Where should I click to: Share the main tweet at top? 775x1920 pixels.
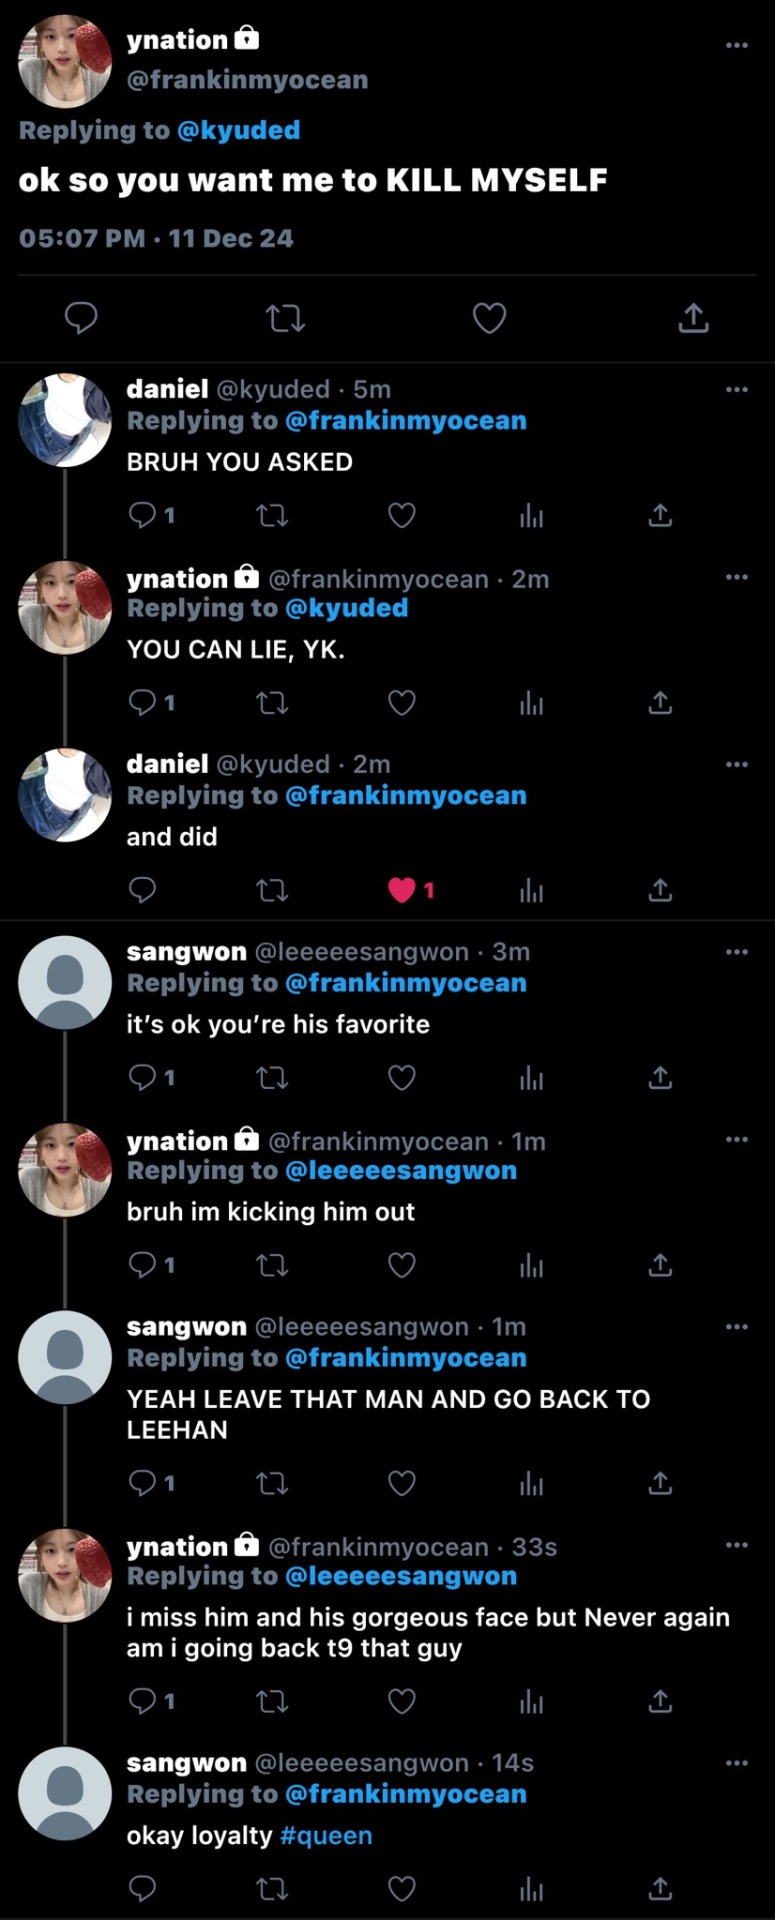693,318
